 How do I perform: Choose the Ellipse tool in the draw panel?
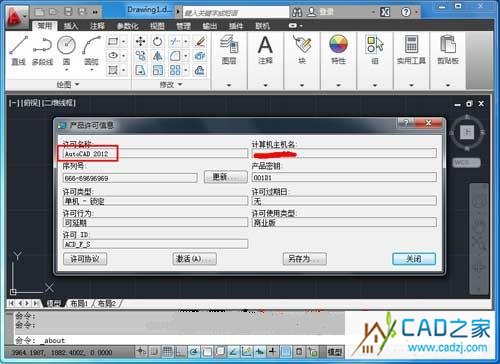point(113,55)
